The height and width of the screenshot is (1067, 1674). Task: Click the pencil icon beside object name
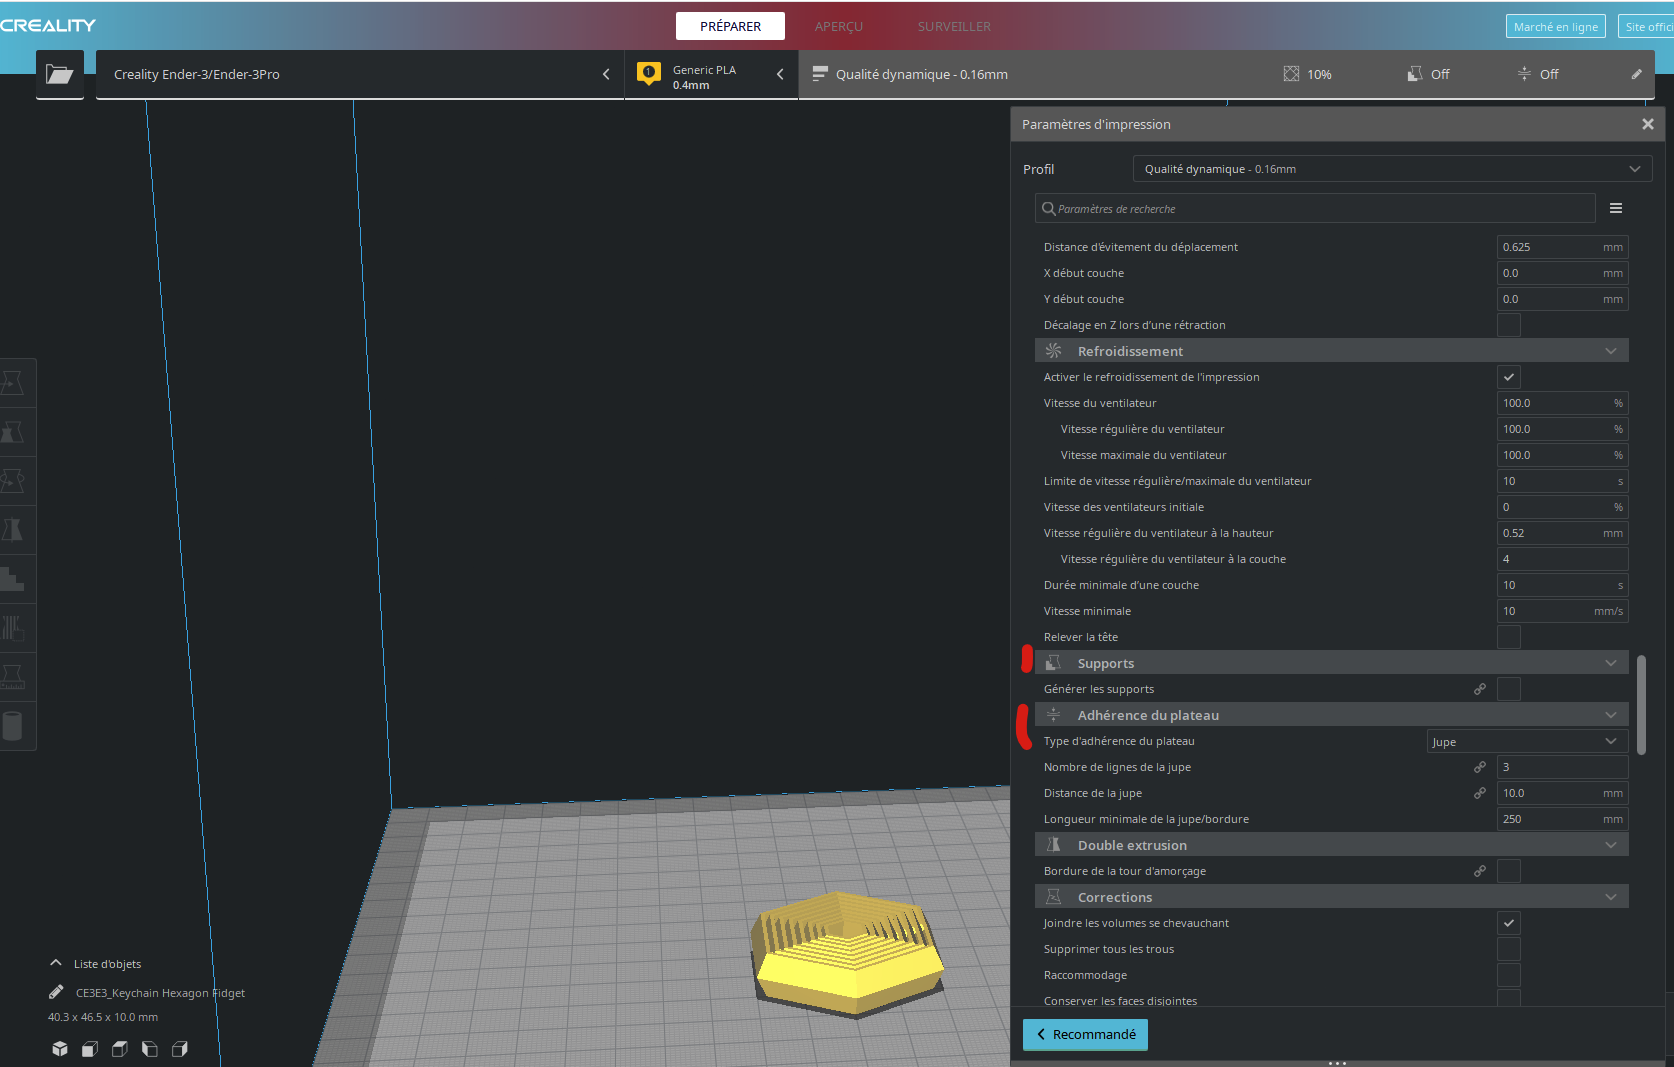point(56,992)
